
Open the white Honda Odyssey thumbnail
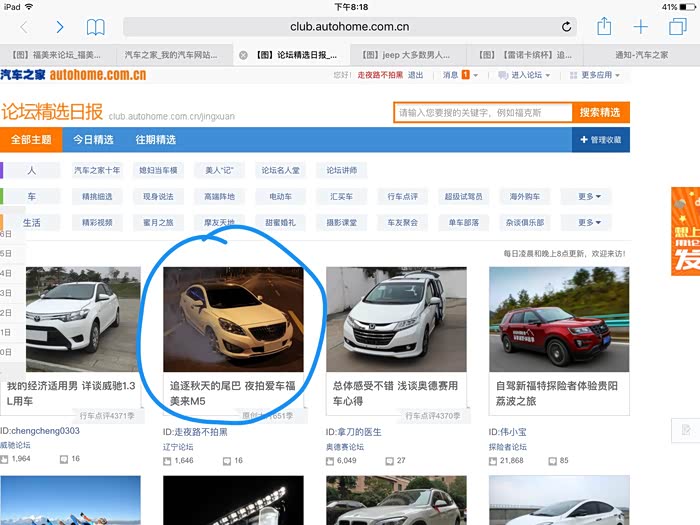click(396, 318)
